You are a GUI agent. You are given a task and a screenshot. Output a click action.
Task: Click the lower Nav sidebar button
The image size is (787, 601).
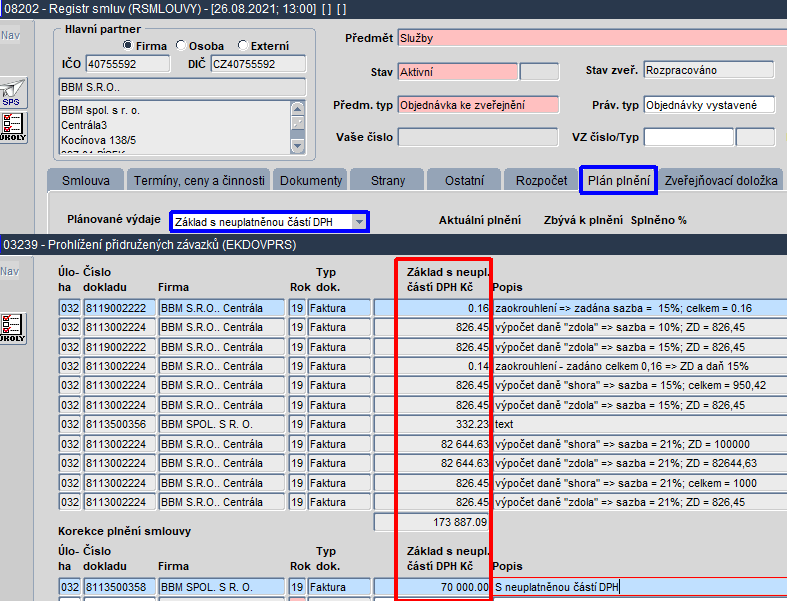(10, 272)
